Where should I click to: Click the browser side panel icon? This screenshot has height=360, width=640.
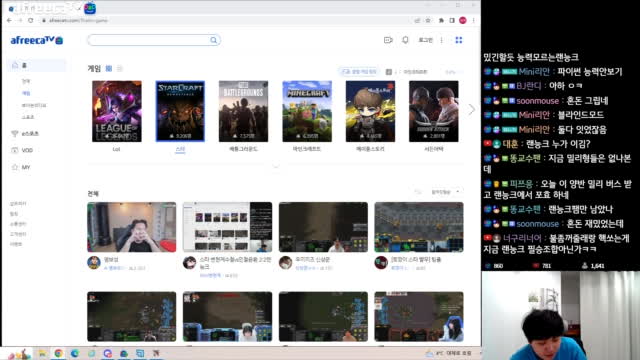click(x=452, y=20)
